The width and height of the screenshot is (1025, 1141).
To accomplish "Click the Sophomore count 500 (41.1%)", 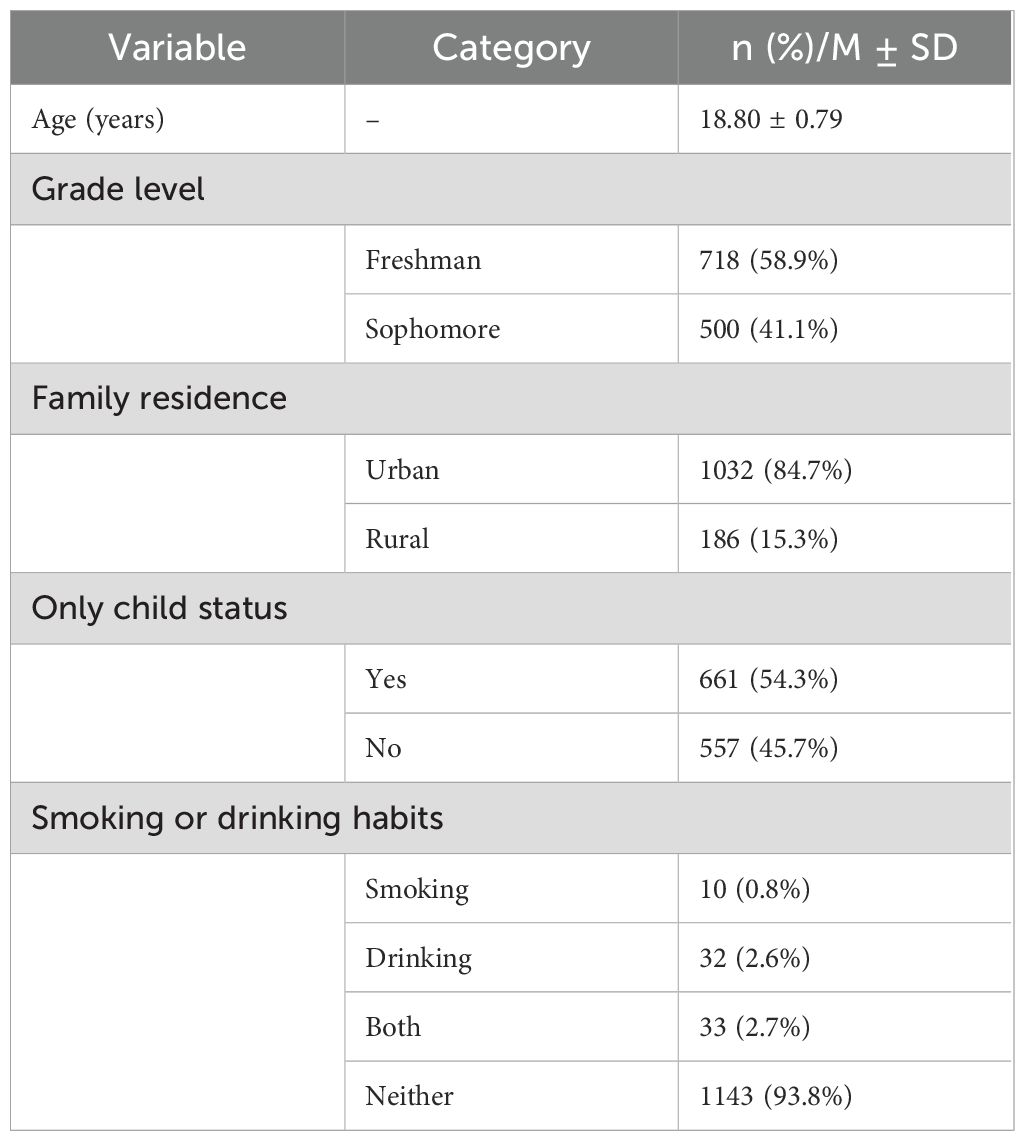I will pos(769,329).
